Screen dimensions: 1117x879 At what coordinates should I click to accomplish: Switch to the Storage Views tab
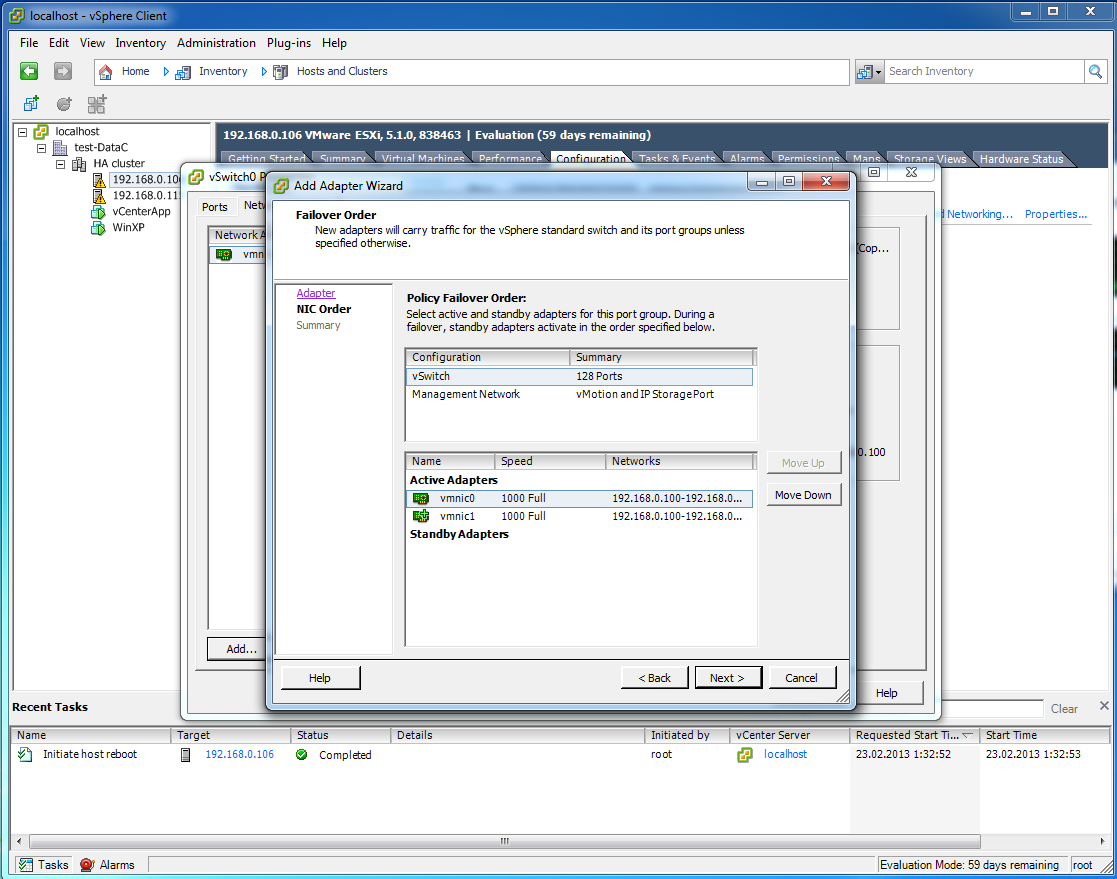point(930,159)
